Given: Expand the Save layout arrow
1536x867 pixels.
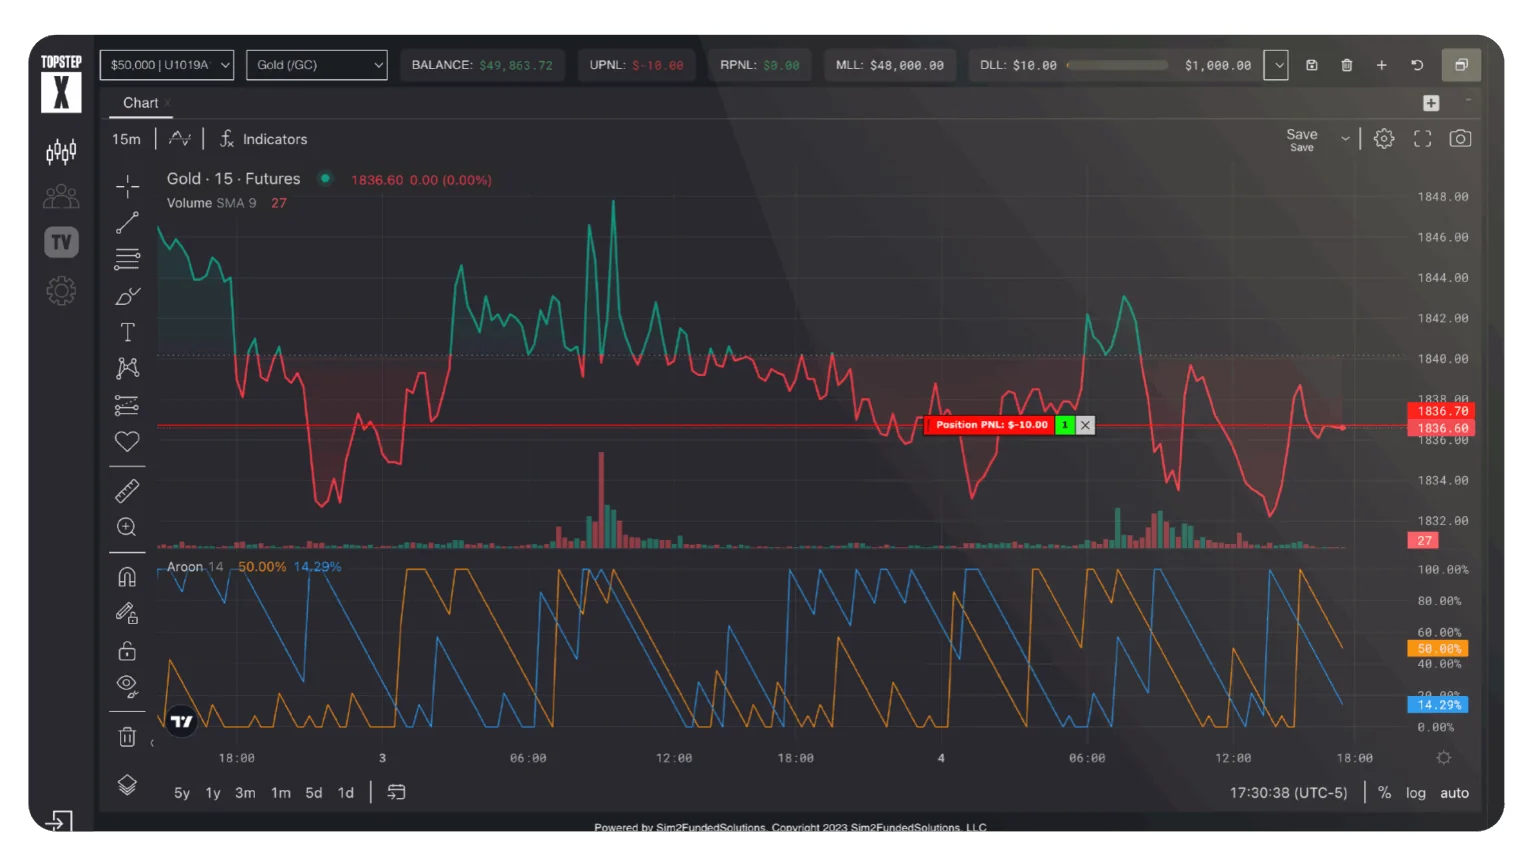Looking at the screenshot, I should (1345, 139).
